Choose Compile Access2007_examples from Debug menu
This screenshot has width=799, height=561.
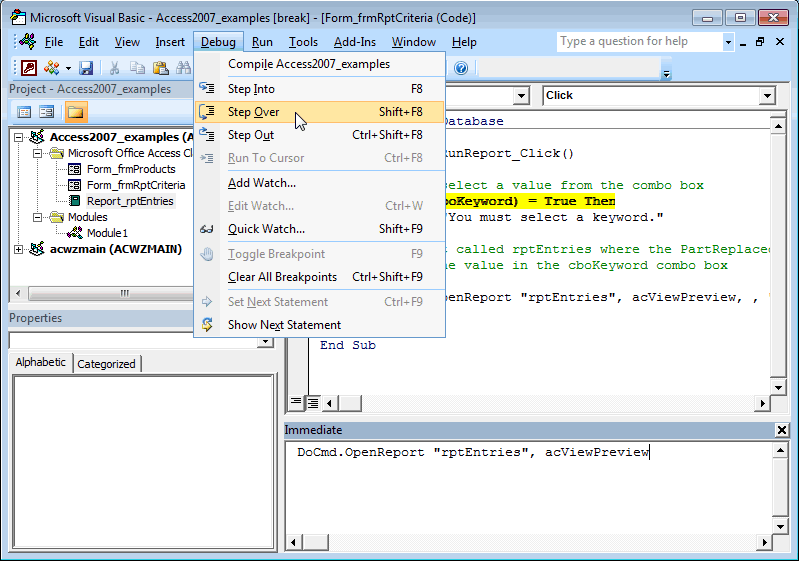[319, 64]
